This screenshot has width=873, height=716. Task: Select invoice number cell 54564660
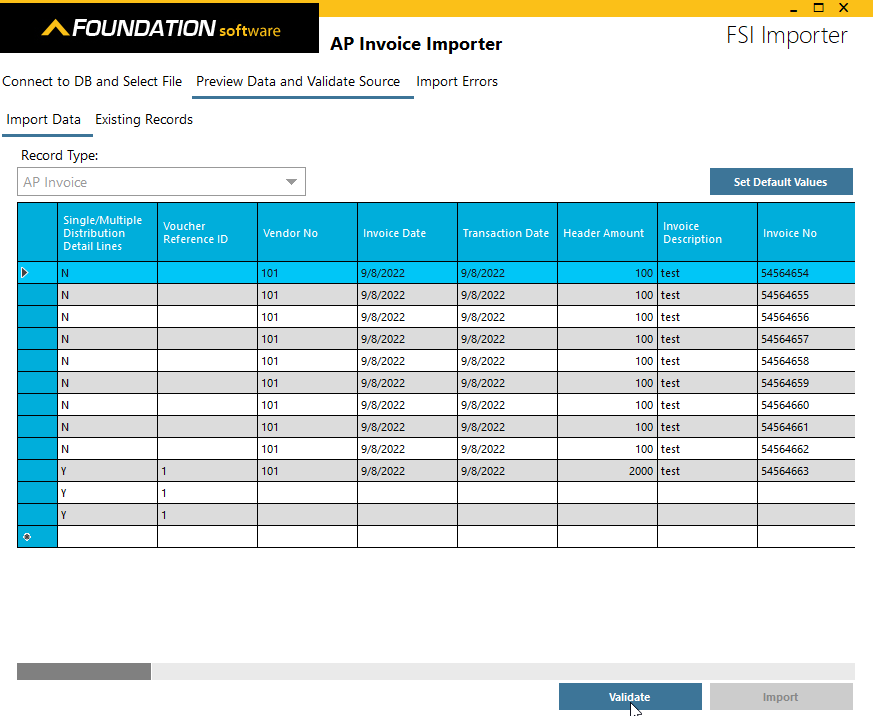tap(806, 405)
